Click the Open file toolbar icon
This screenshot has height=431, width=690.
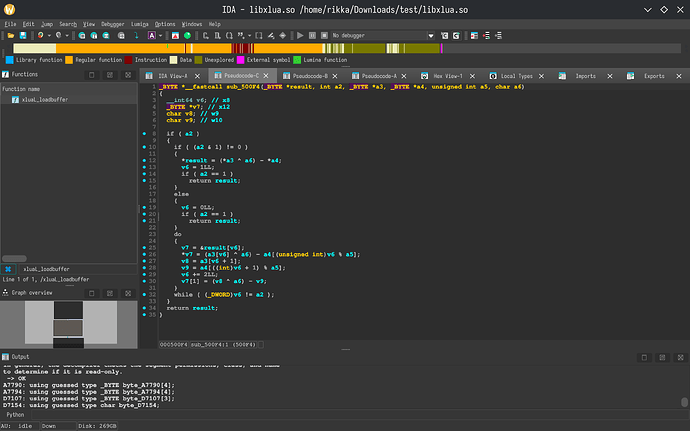(10, 35)
